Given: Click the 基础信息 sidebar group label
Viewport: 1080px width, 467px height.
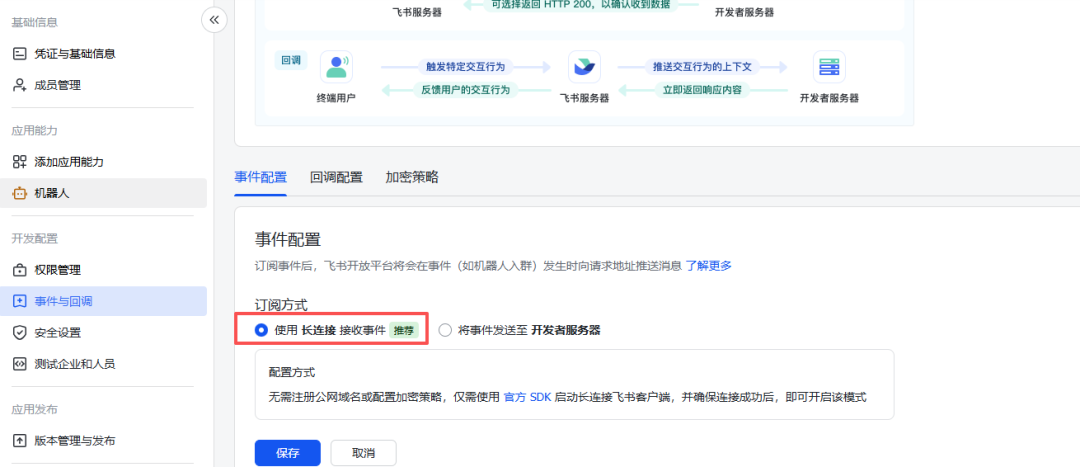Looking at the screenshot, I should coord(34,23).
